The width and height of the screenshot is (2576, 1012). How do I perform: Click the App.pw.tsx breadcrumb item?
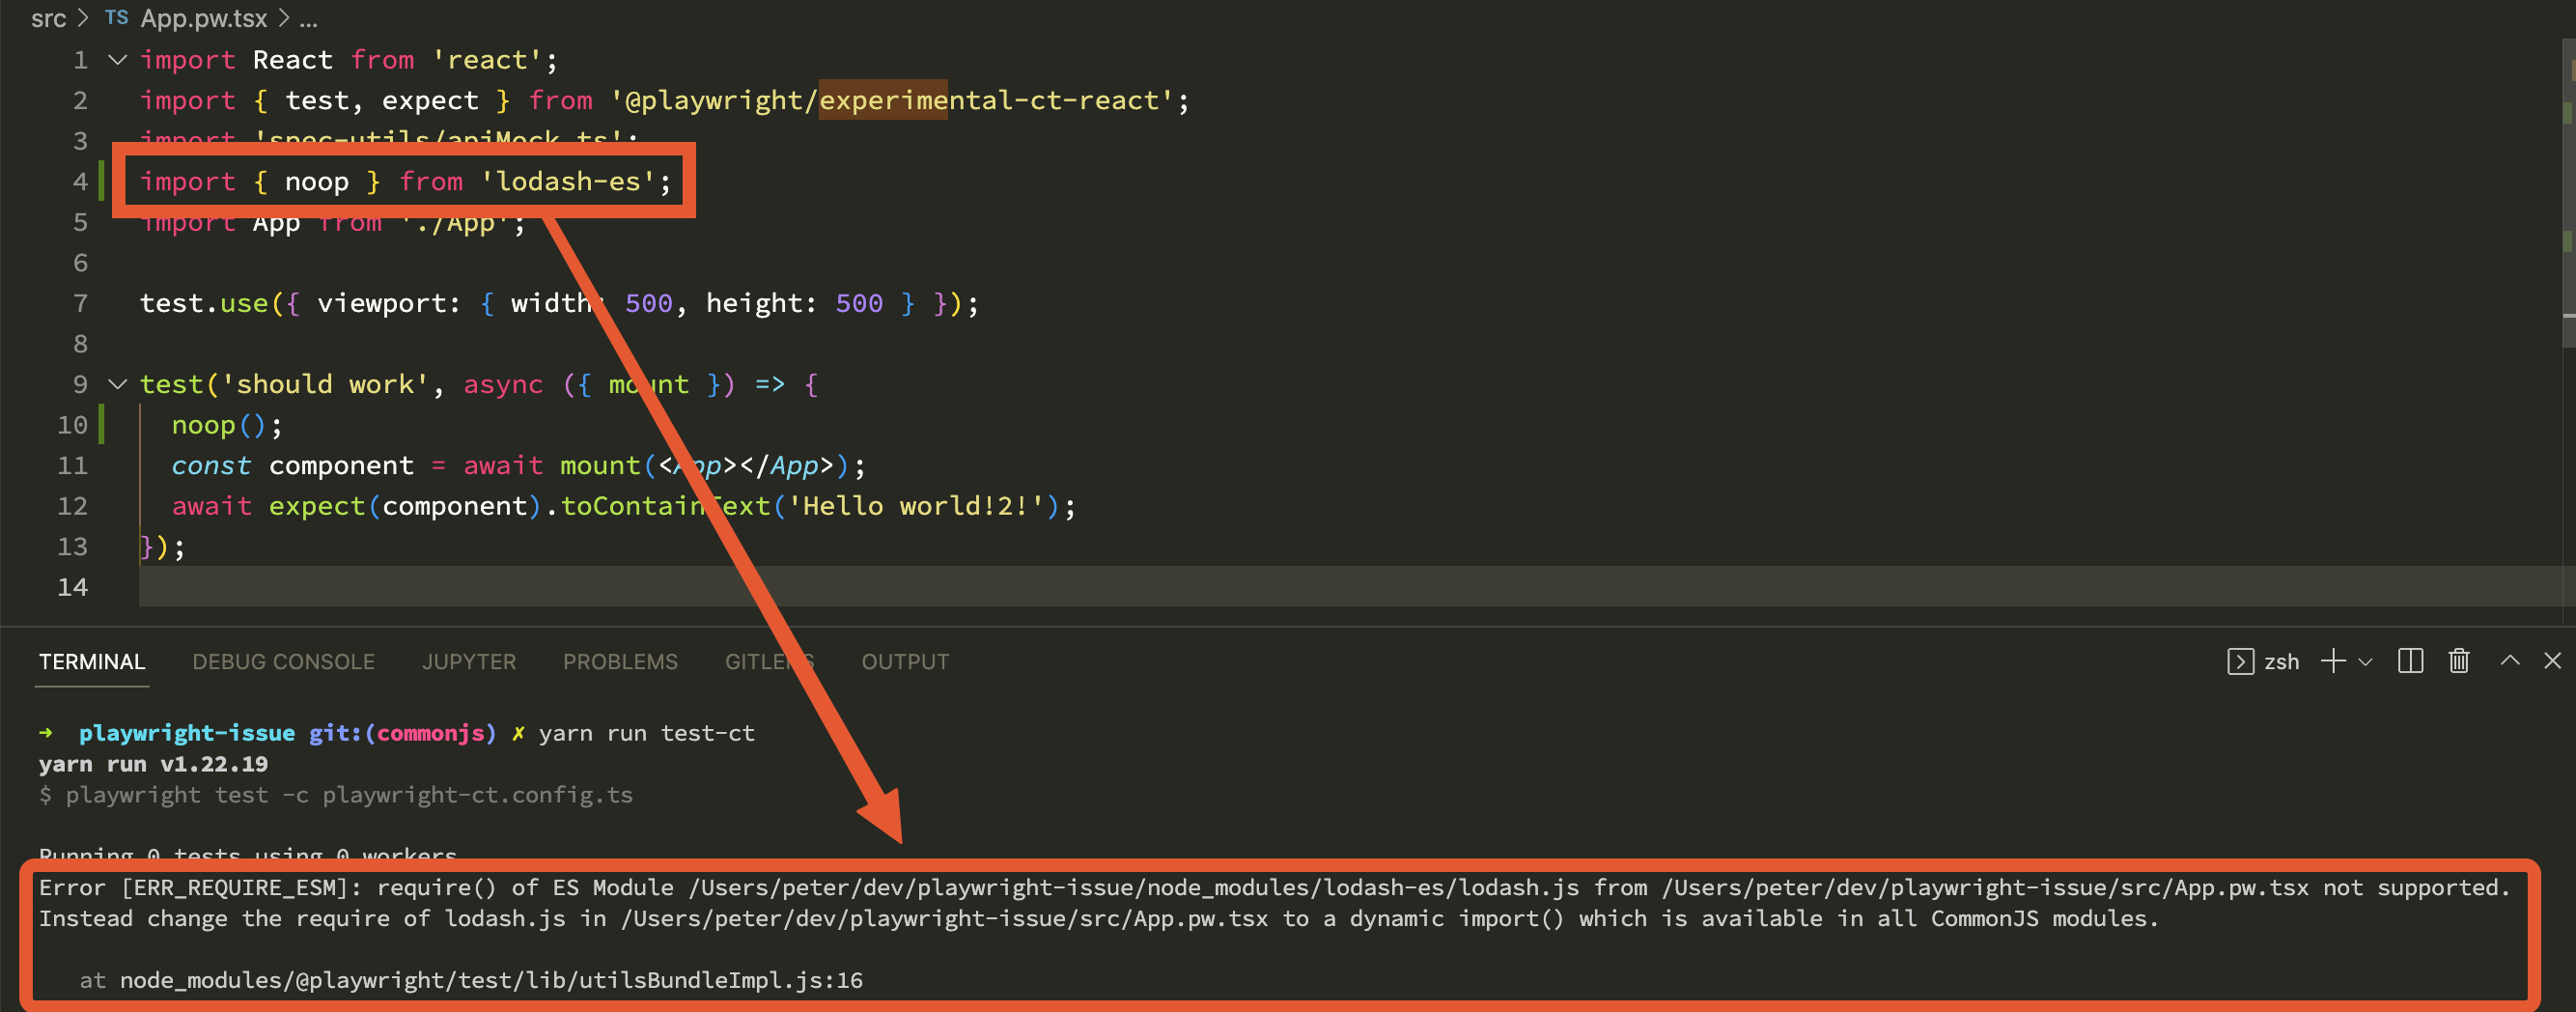(x=203, y=17)
